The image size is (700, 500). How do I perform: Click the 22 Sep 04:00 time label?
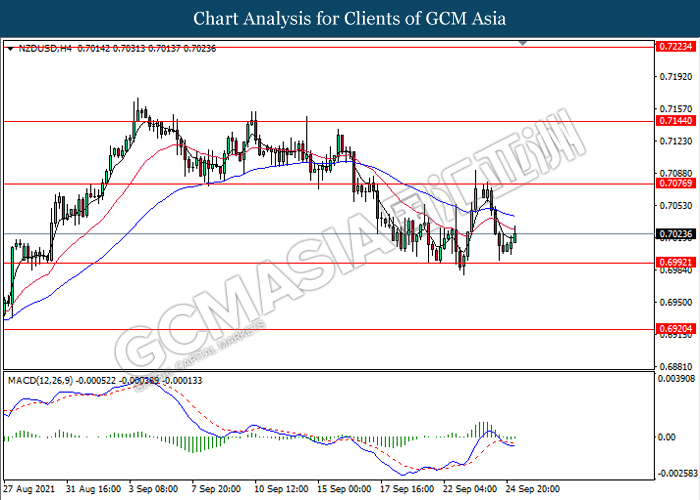470,489
